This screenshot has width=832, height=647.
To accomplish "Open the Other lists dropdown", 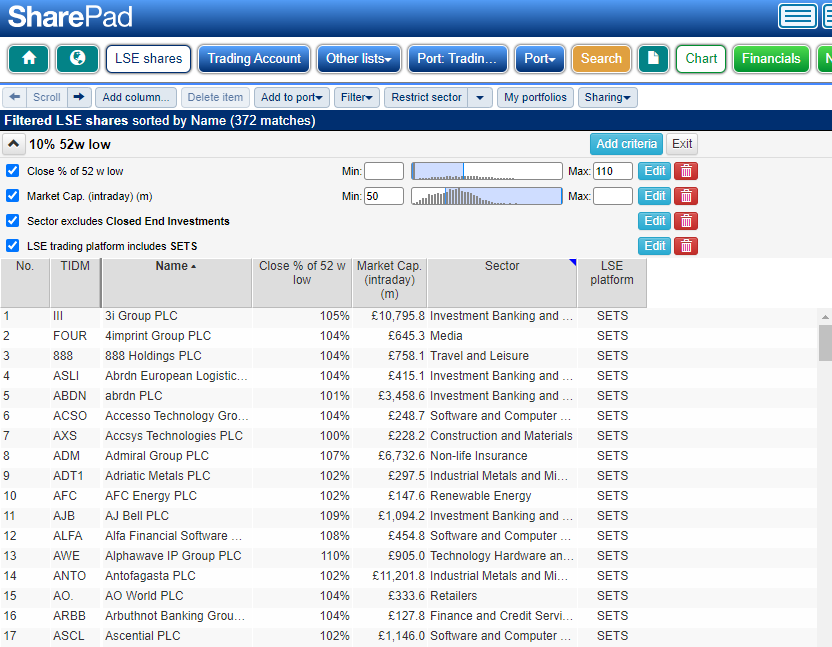I will 359,58.
